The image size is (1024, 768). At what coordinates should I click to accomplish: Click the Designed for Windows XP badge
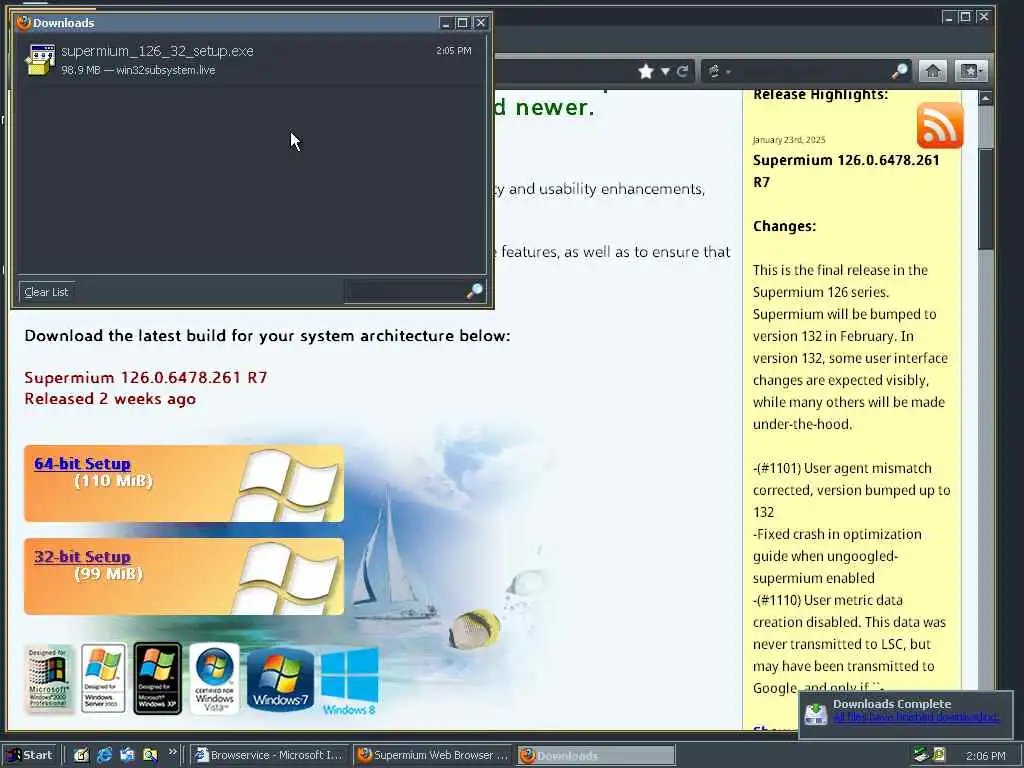[157, 679]
